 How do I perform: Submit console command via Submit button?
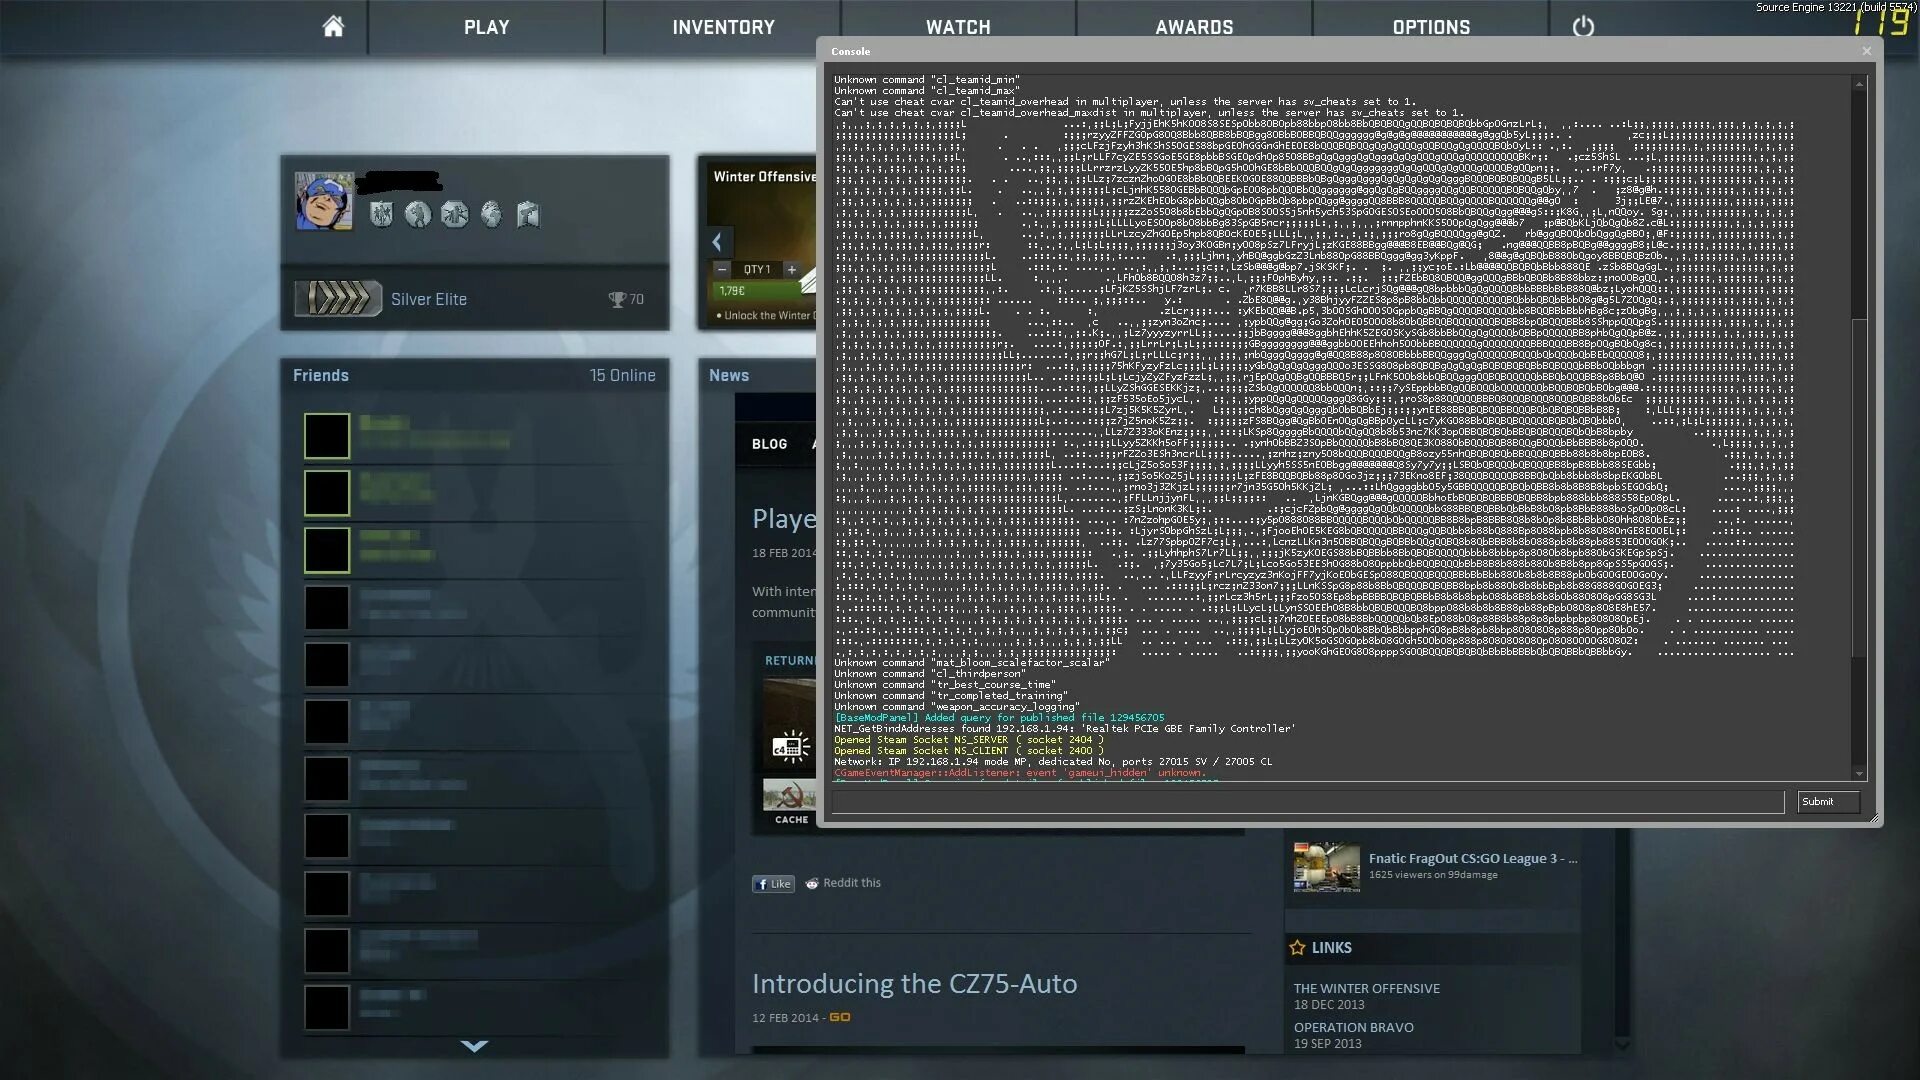(x=1821, y=800)
